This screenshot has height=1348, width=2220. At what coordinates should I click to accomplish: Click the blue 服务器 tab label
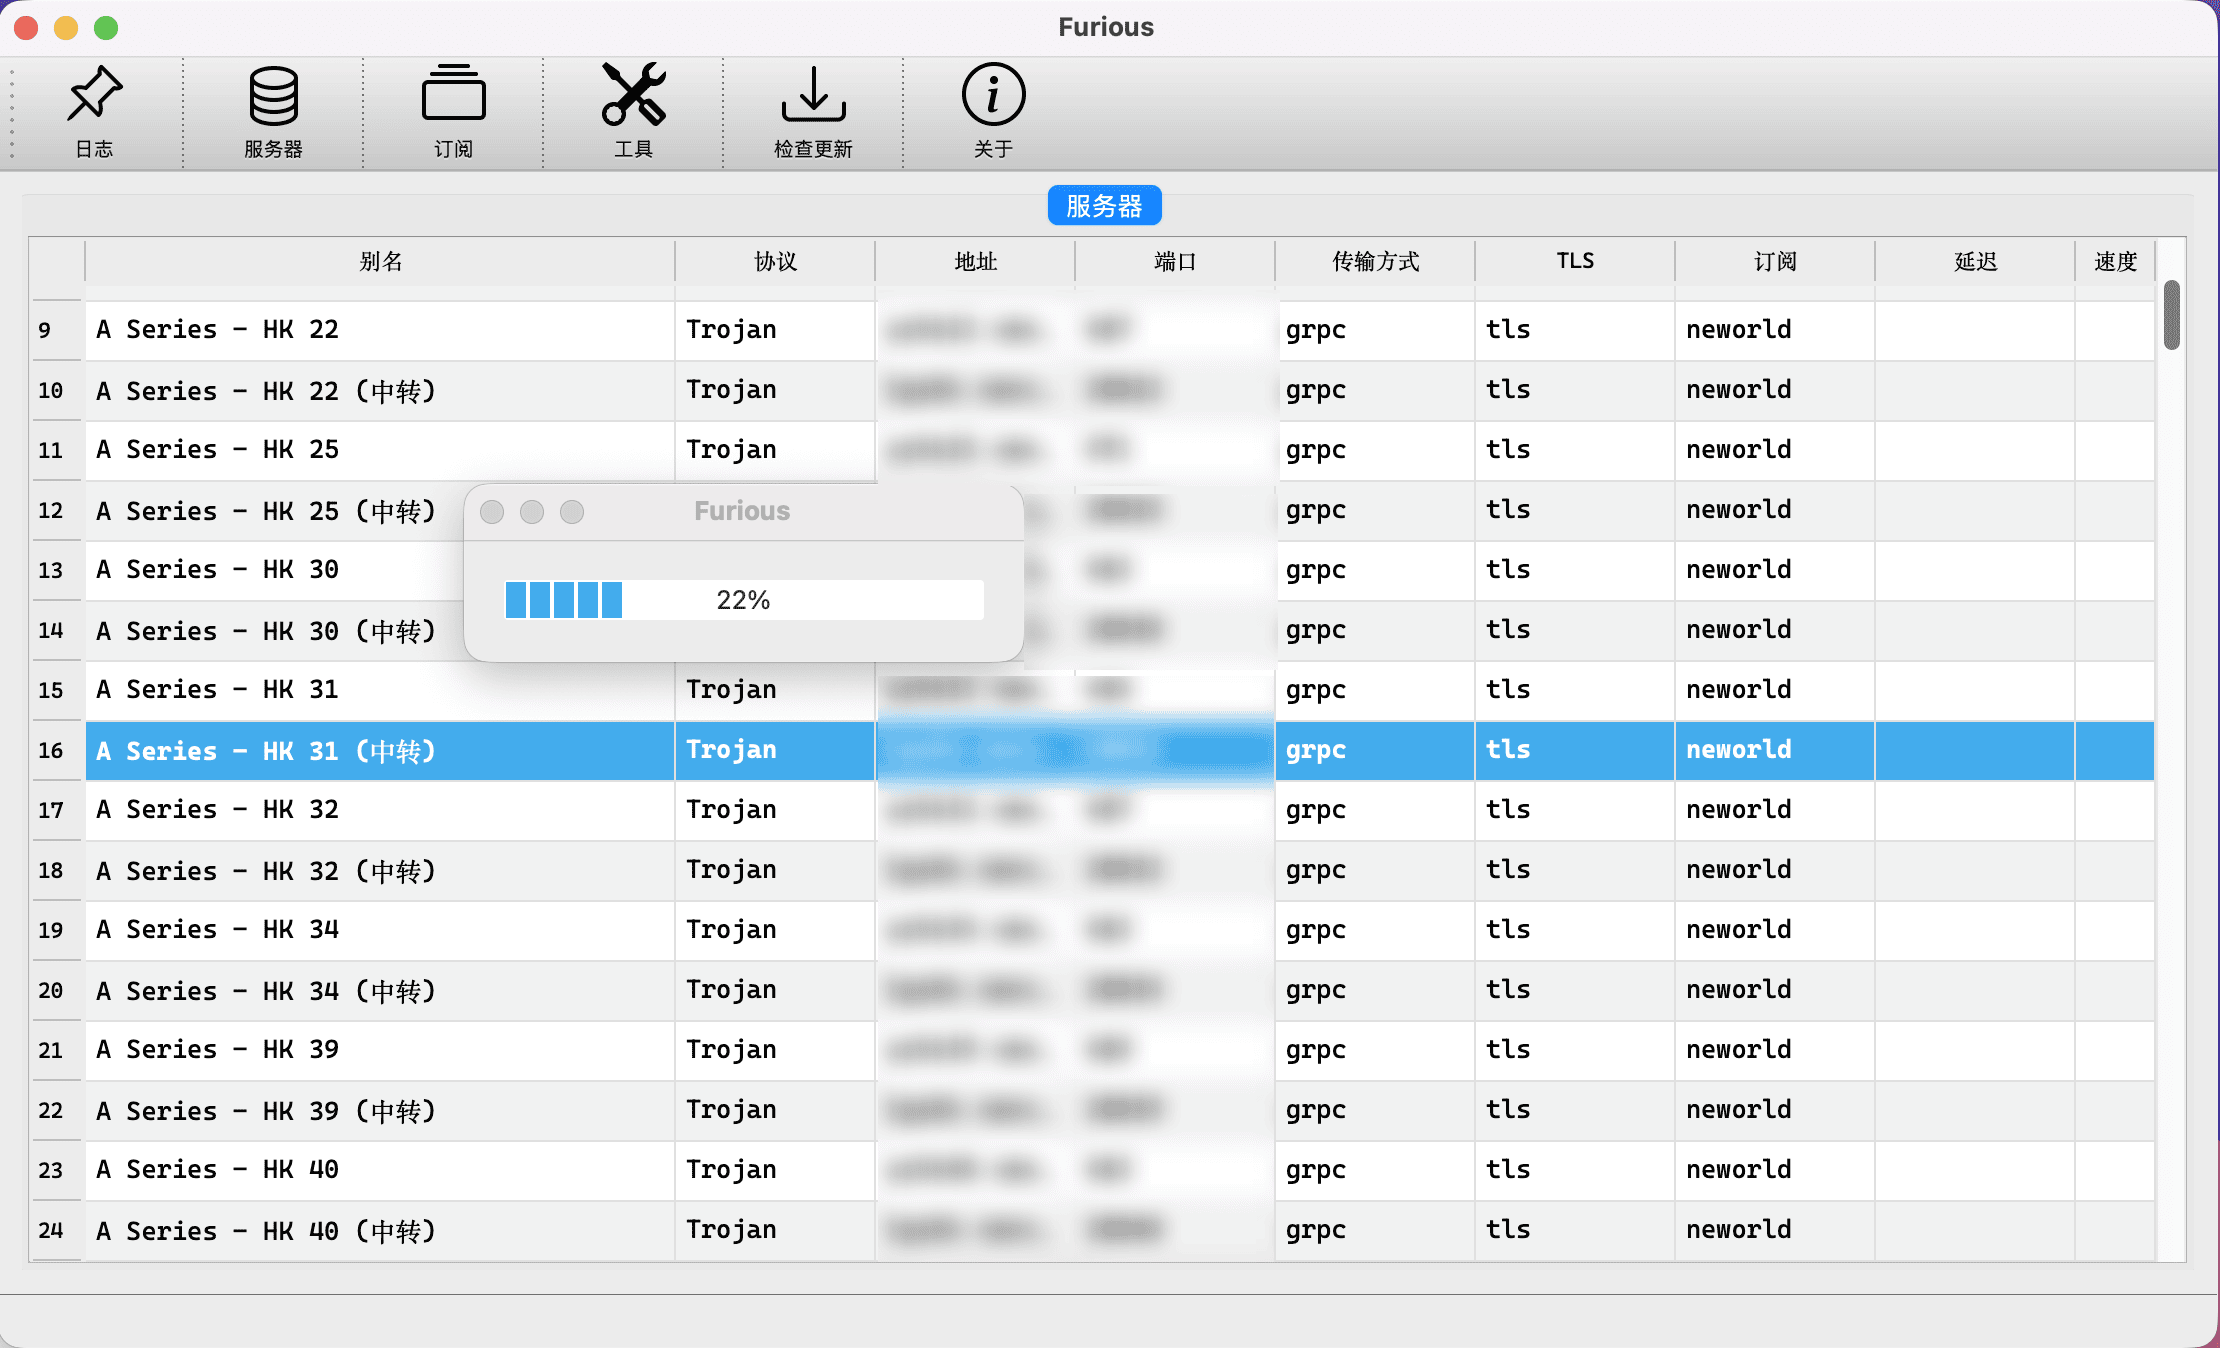click(1104, 206)
